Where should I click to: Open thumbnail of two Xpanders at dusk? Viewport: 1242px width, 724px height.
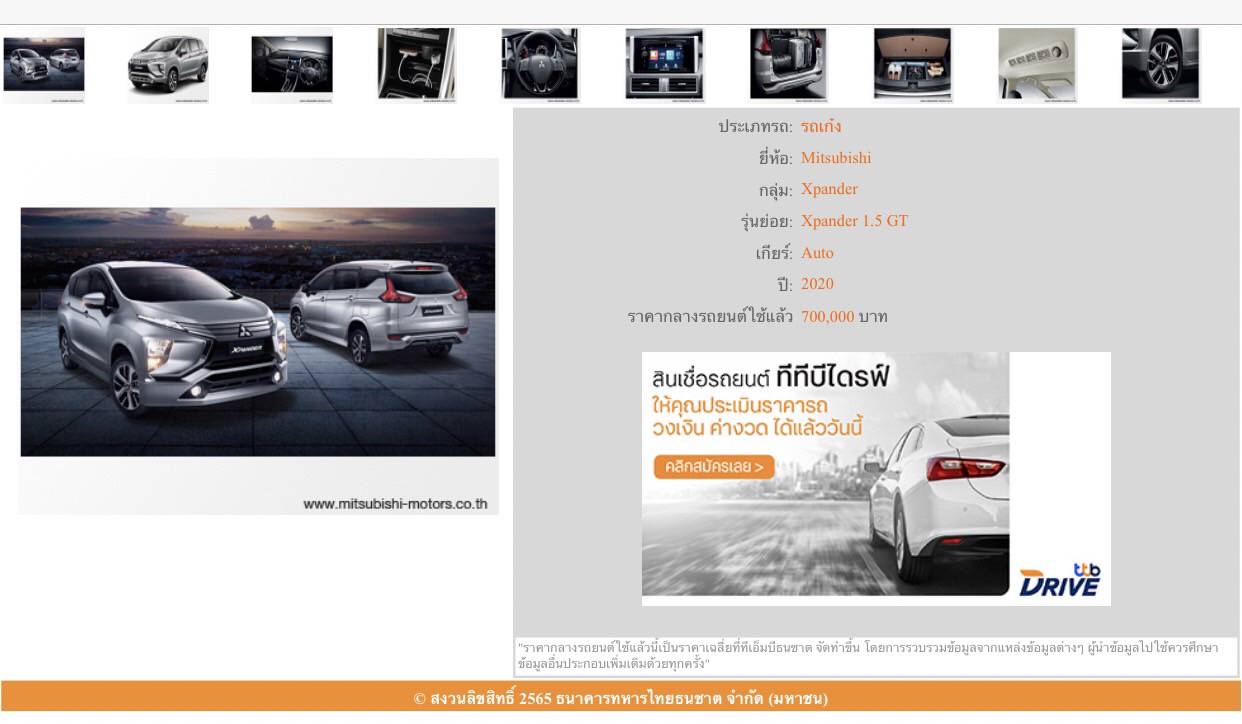point(43,65)
